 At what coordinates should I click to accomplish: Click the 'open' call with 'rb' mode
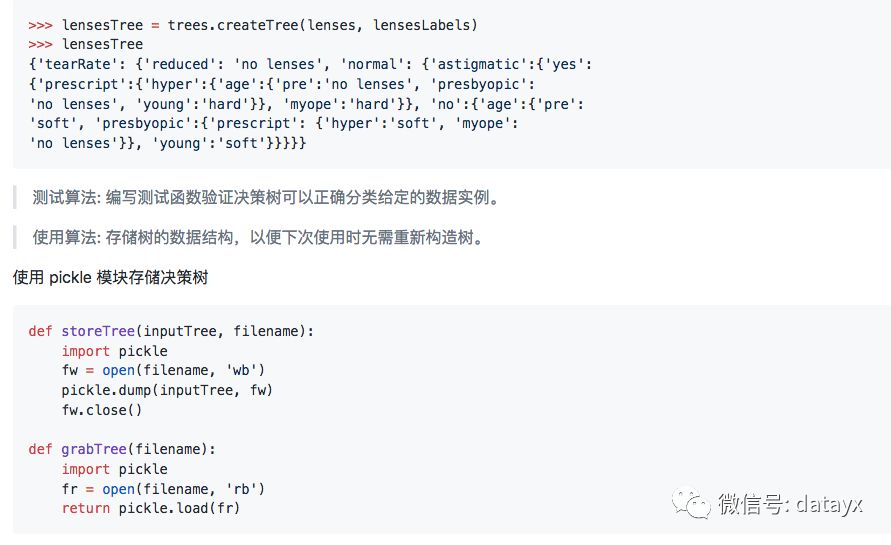(184, 489)
